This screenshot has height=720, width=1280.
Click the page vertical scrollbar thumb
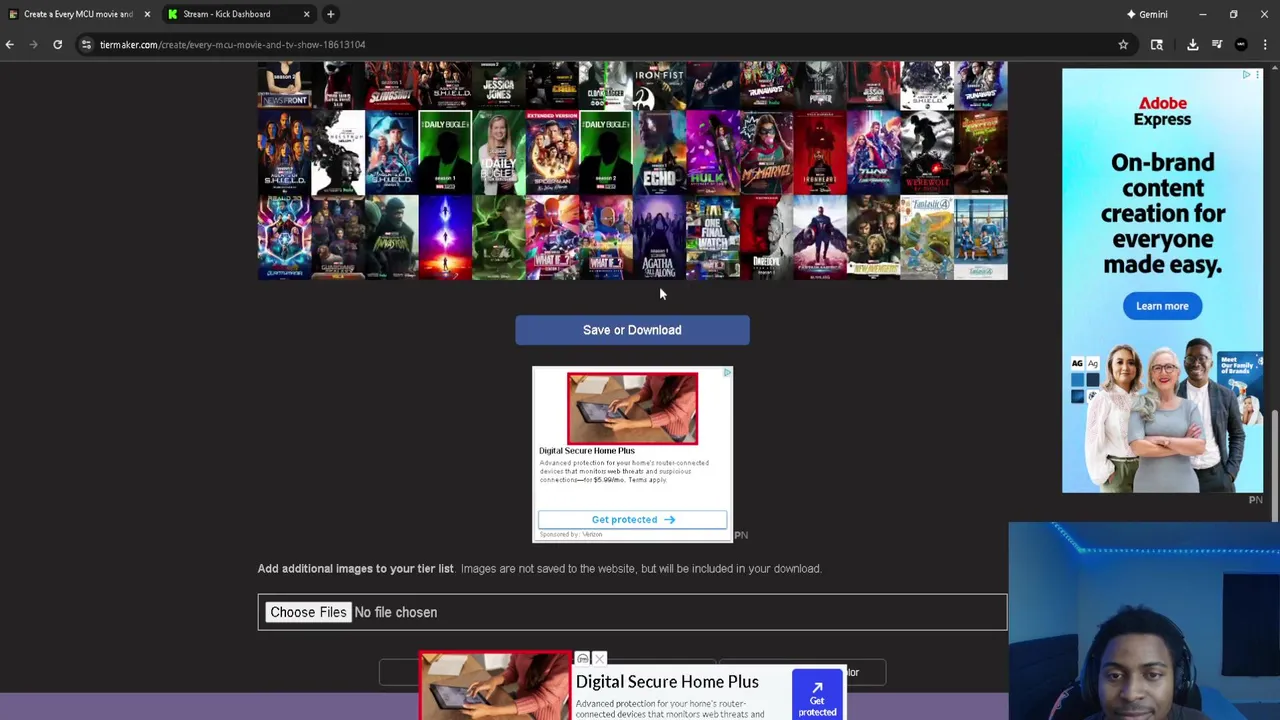point(1274,465)
